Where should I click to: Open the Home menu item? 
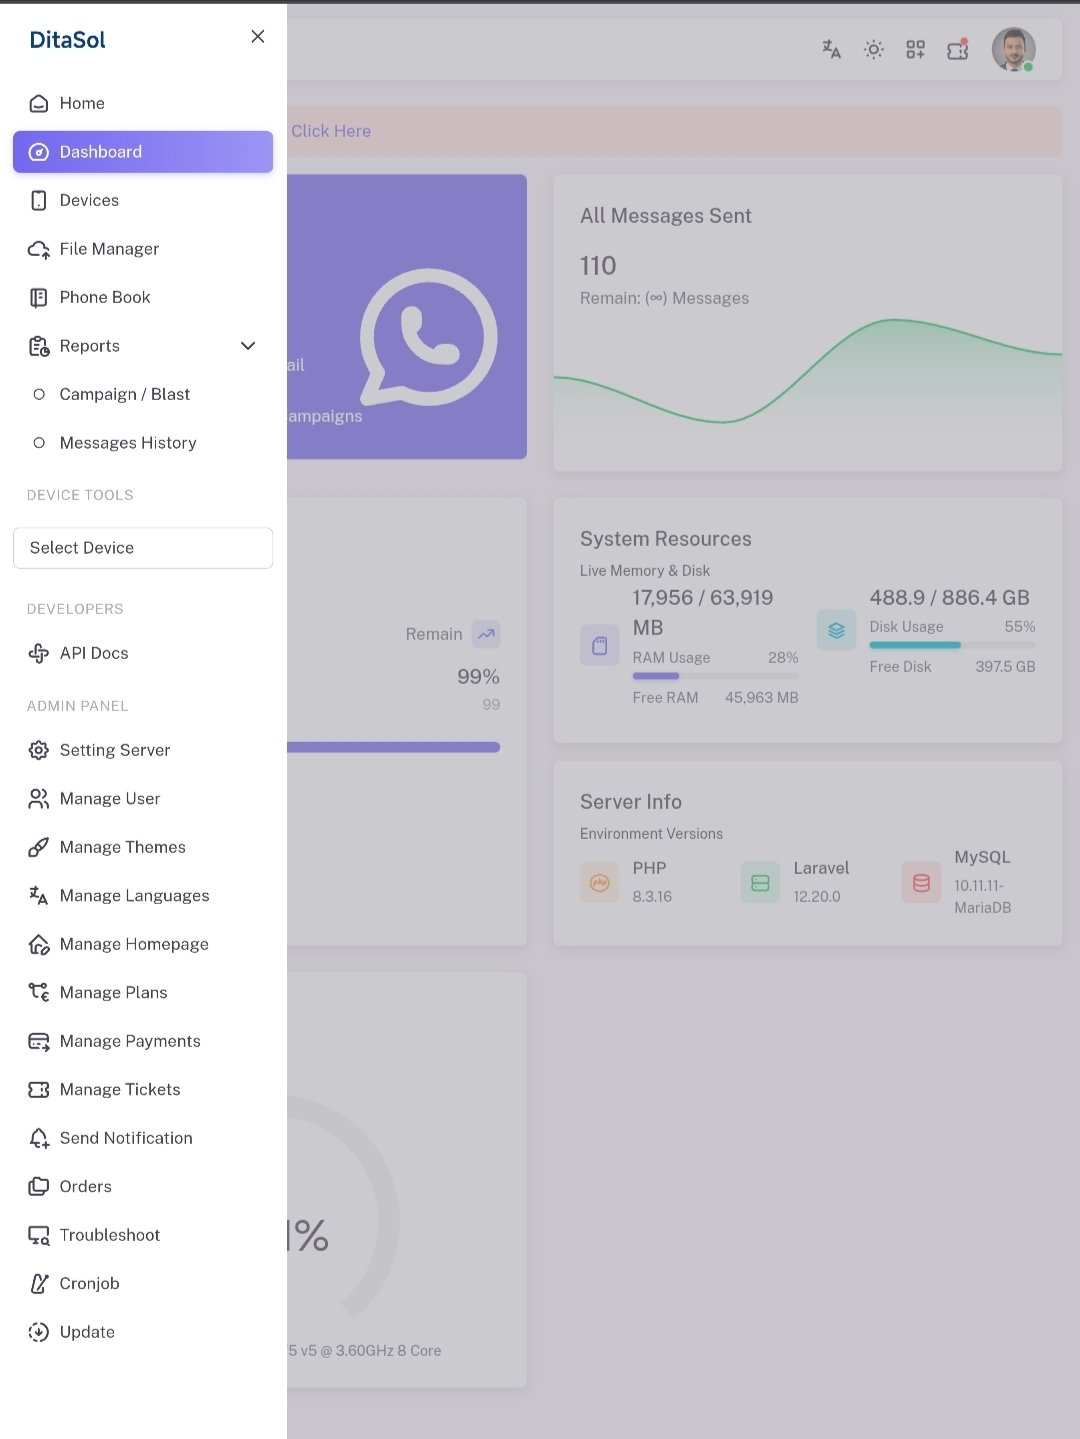click(82, 103)
